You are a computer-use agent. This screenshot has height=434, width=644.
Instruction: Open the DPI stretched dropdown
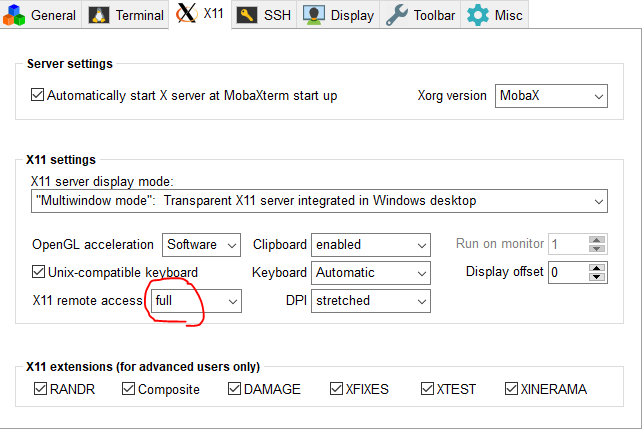371,301
